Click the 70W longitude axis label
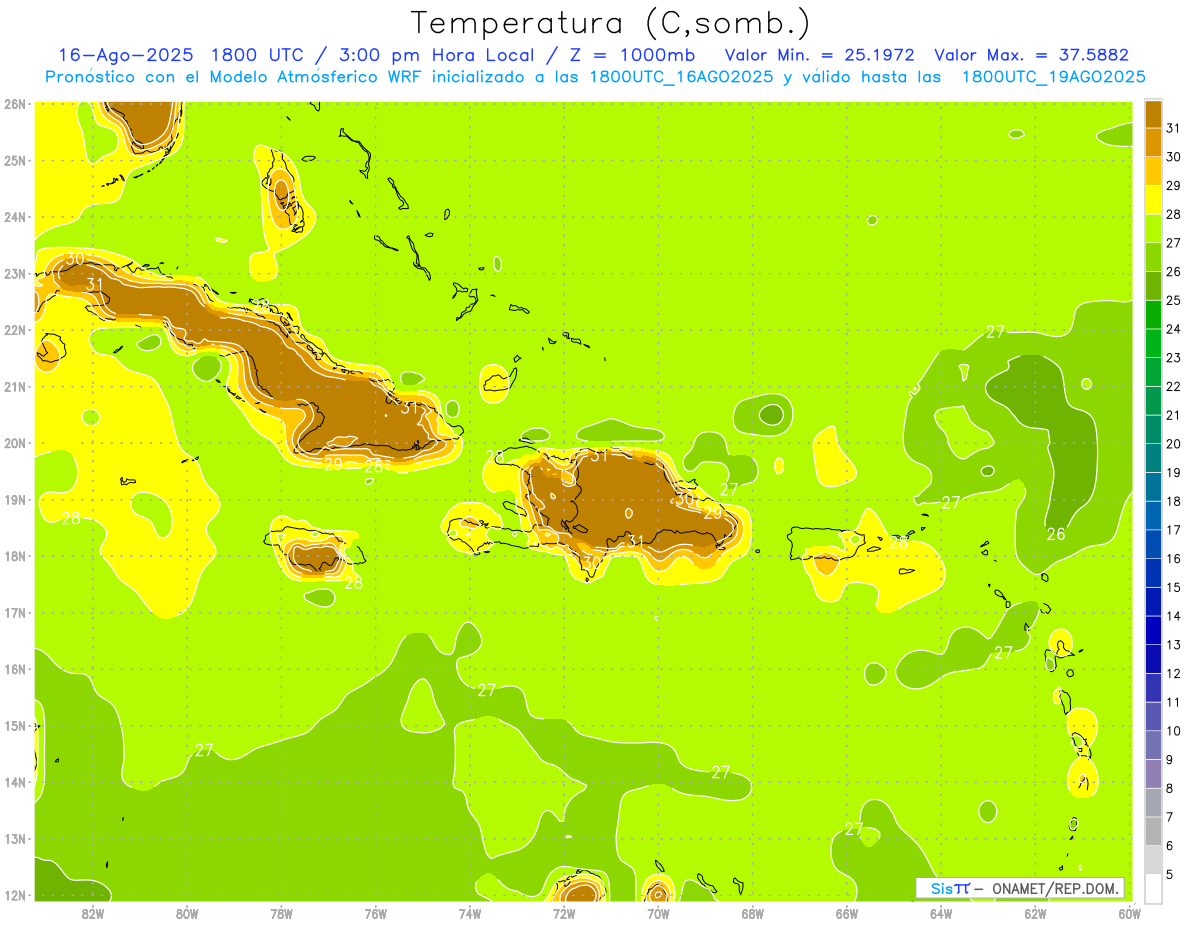The image size is (1200, 927). coord(658,912)
